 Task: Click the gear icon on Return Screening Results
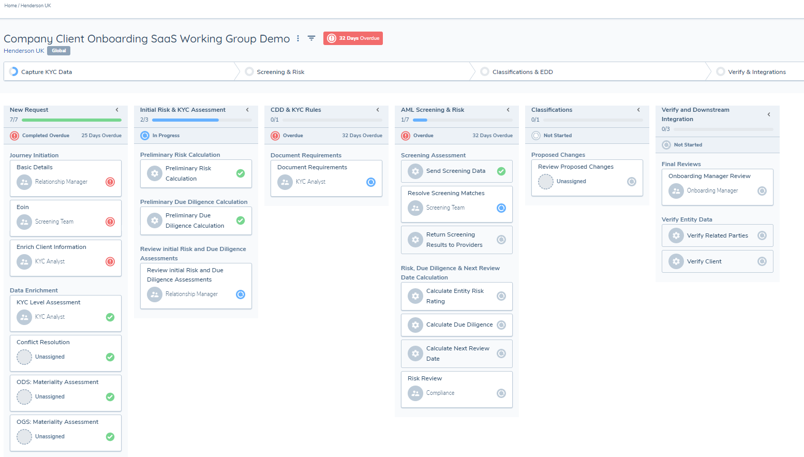point(415,240)
